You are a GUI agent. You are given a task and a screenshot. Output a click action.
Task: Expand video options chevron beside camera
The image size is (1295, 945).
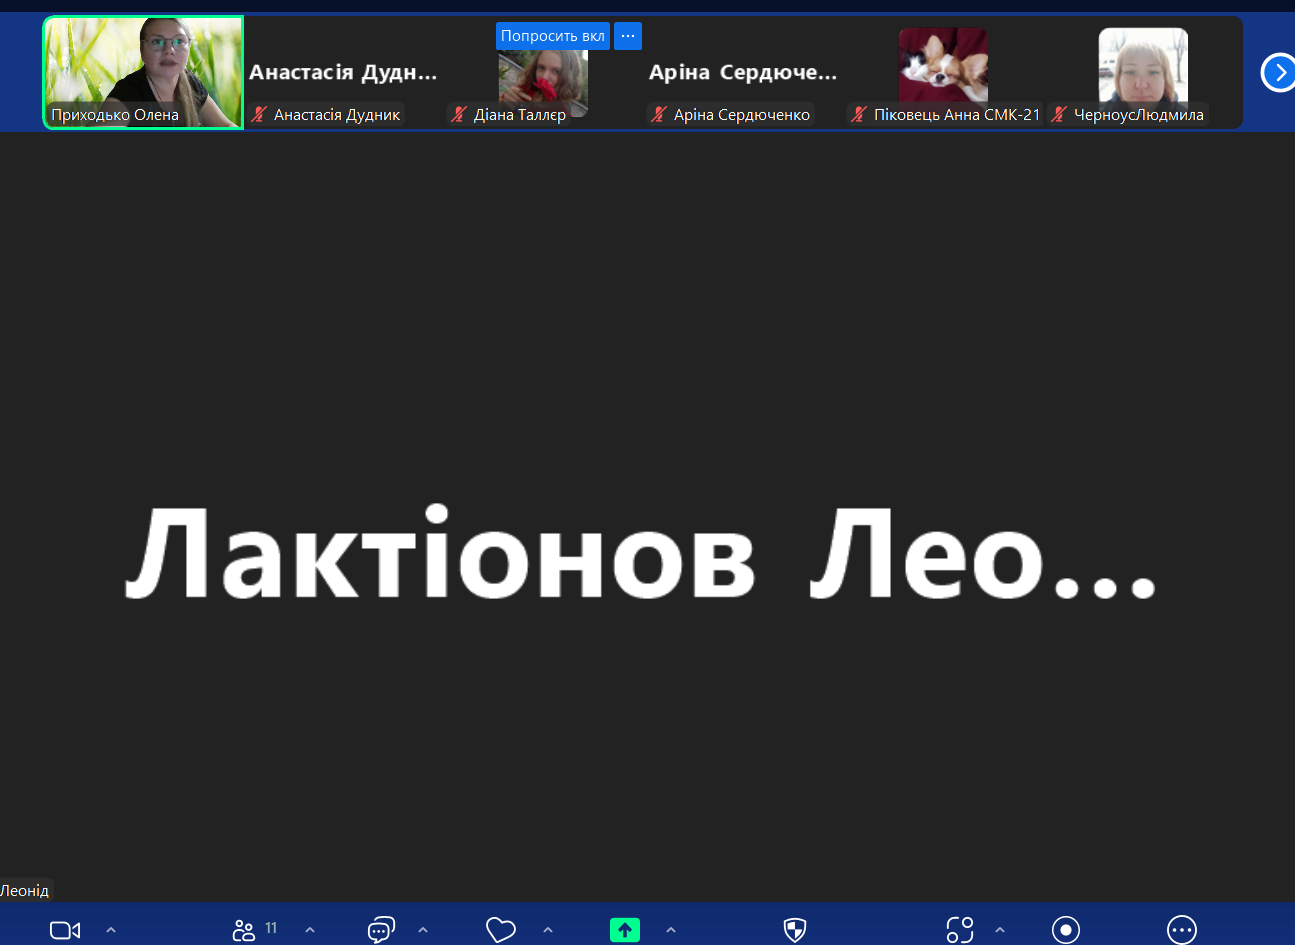pyautogui.click(x=111, y=930)
